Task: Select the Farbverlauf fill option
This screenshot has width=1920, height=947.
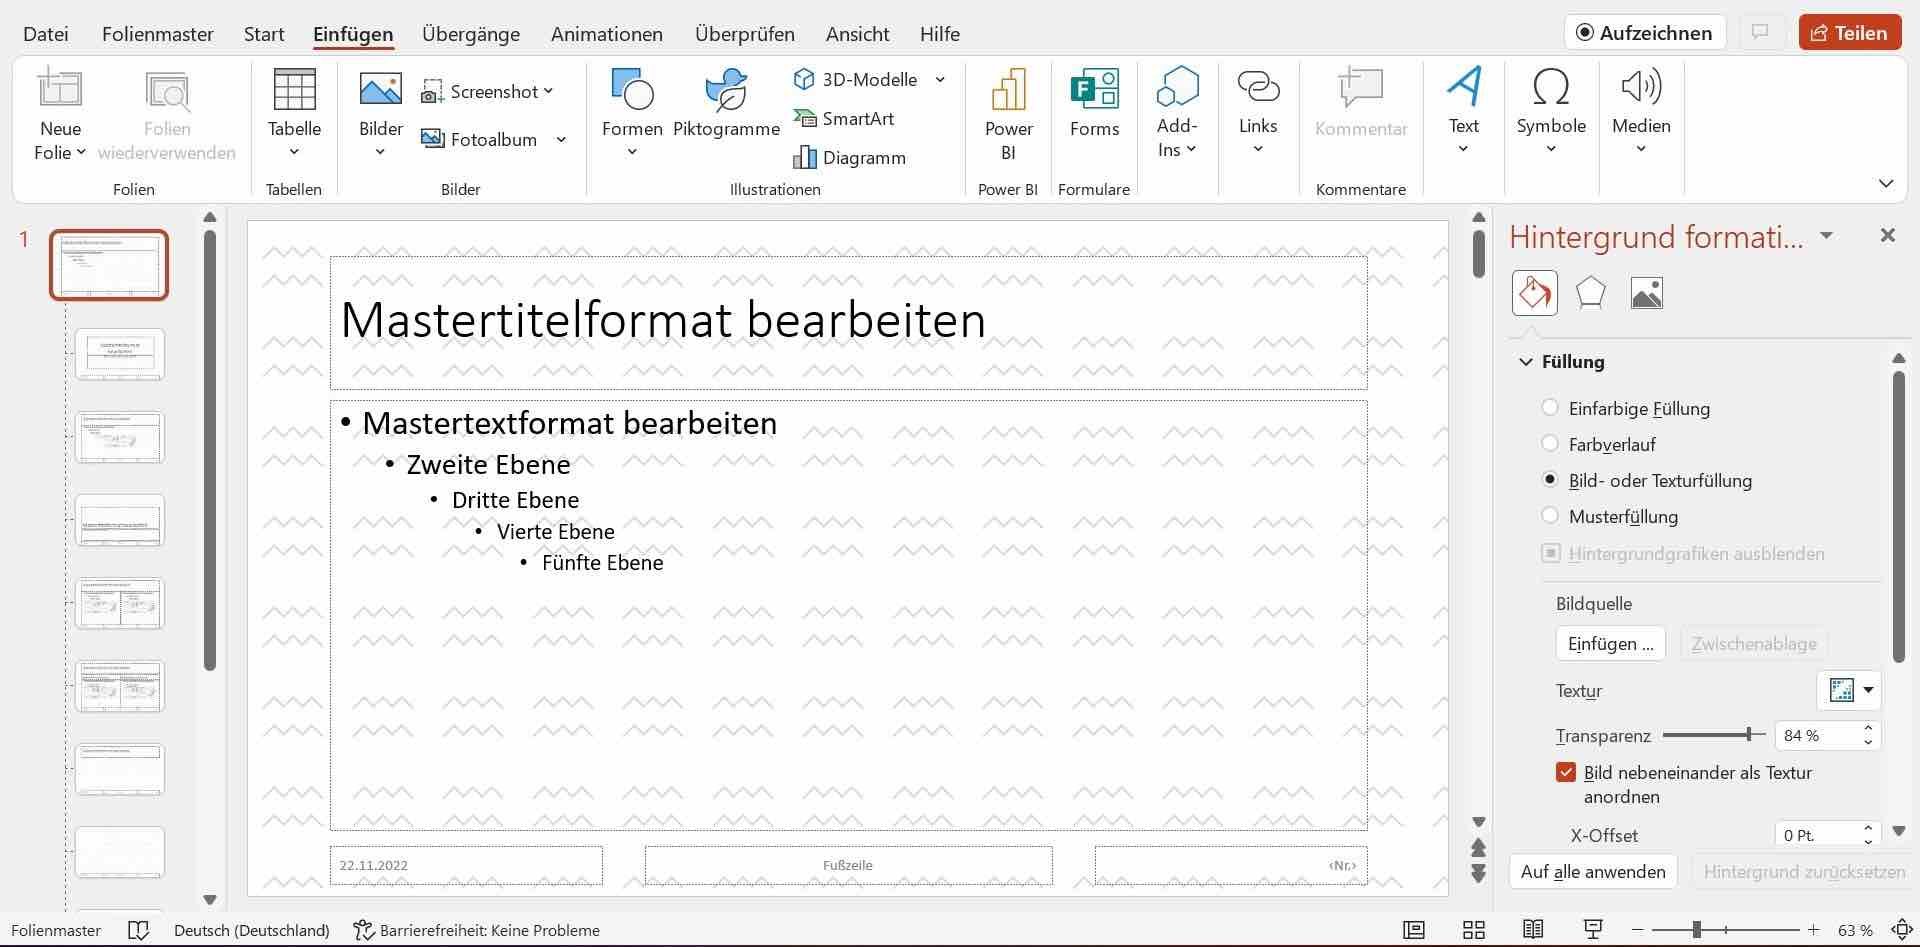Action: click(x=1550, y=443)
